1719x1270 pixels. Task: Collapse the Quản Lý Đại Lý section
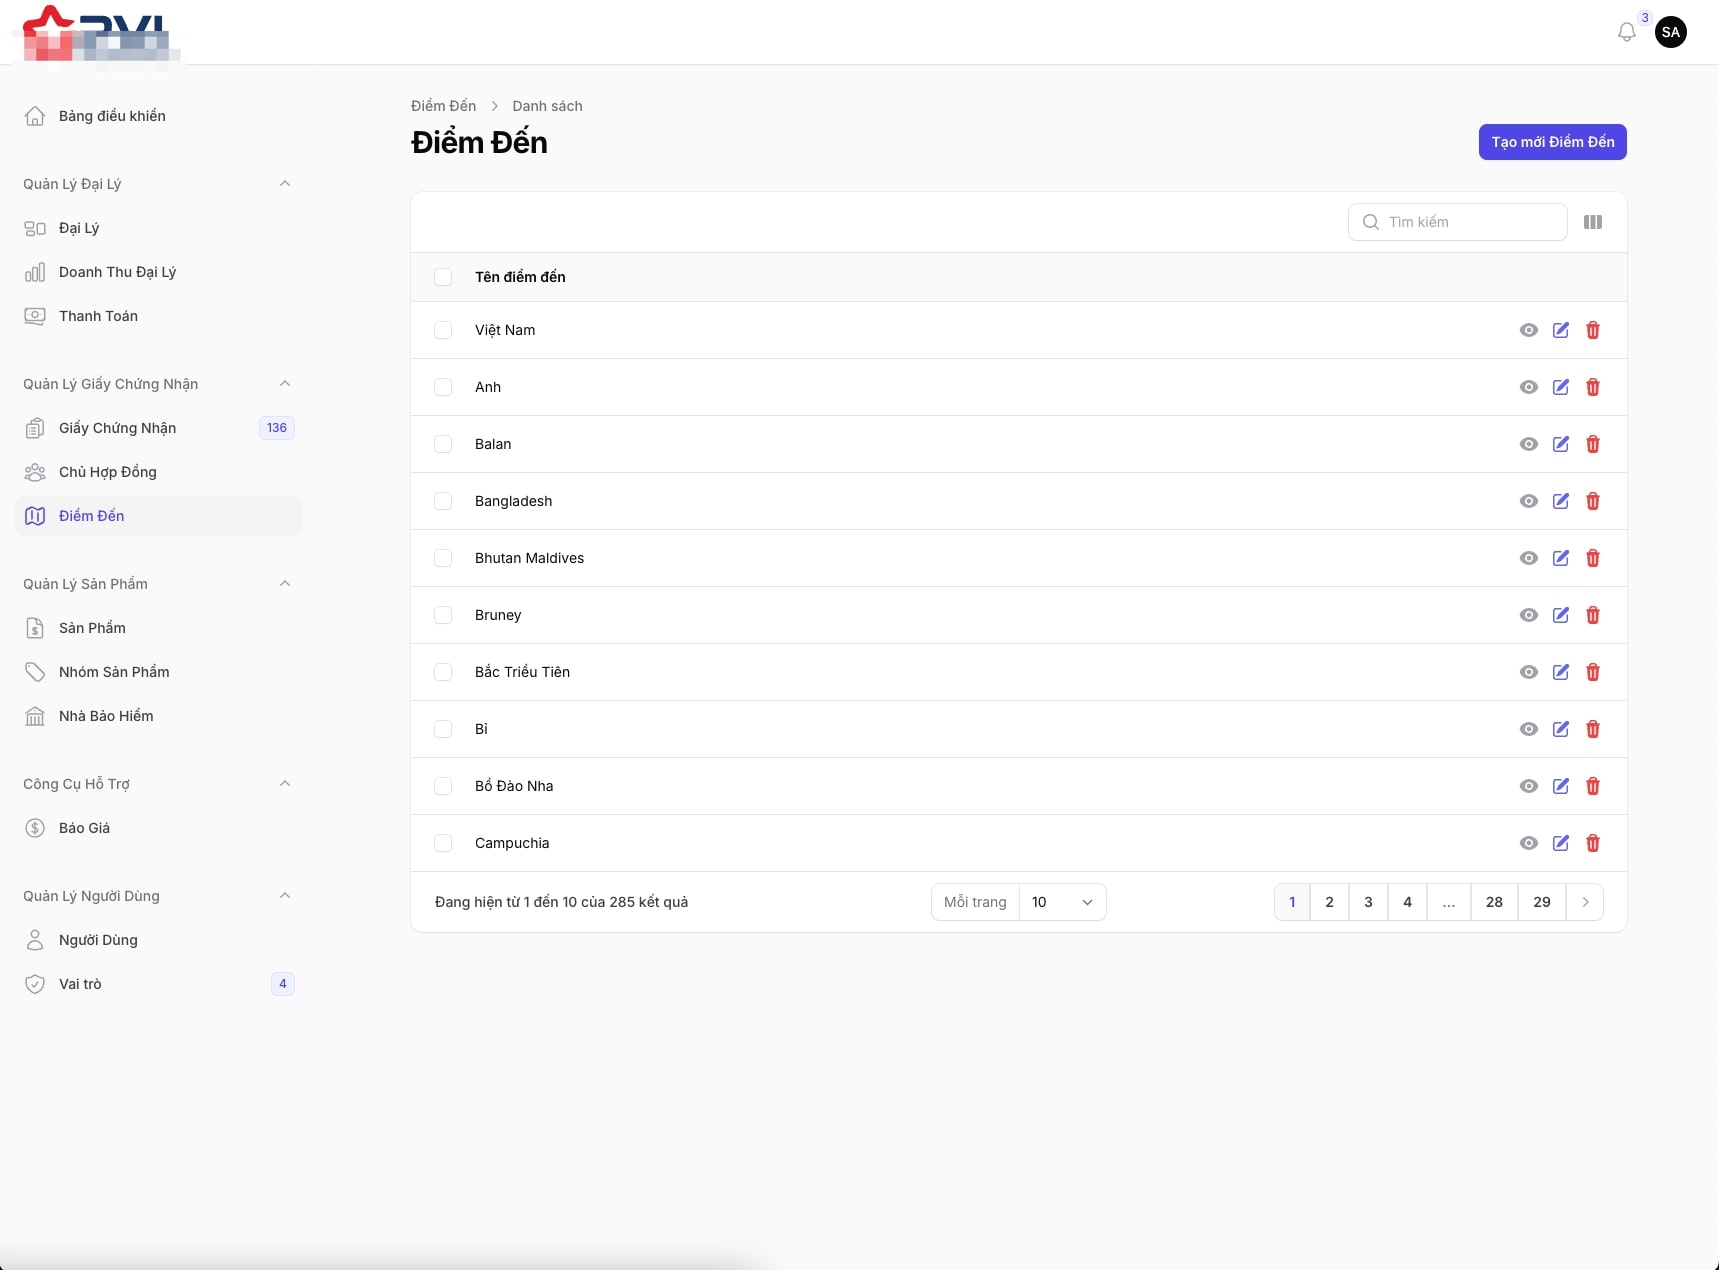(x=285, y=184)
